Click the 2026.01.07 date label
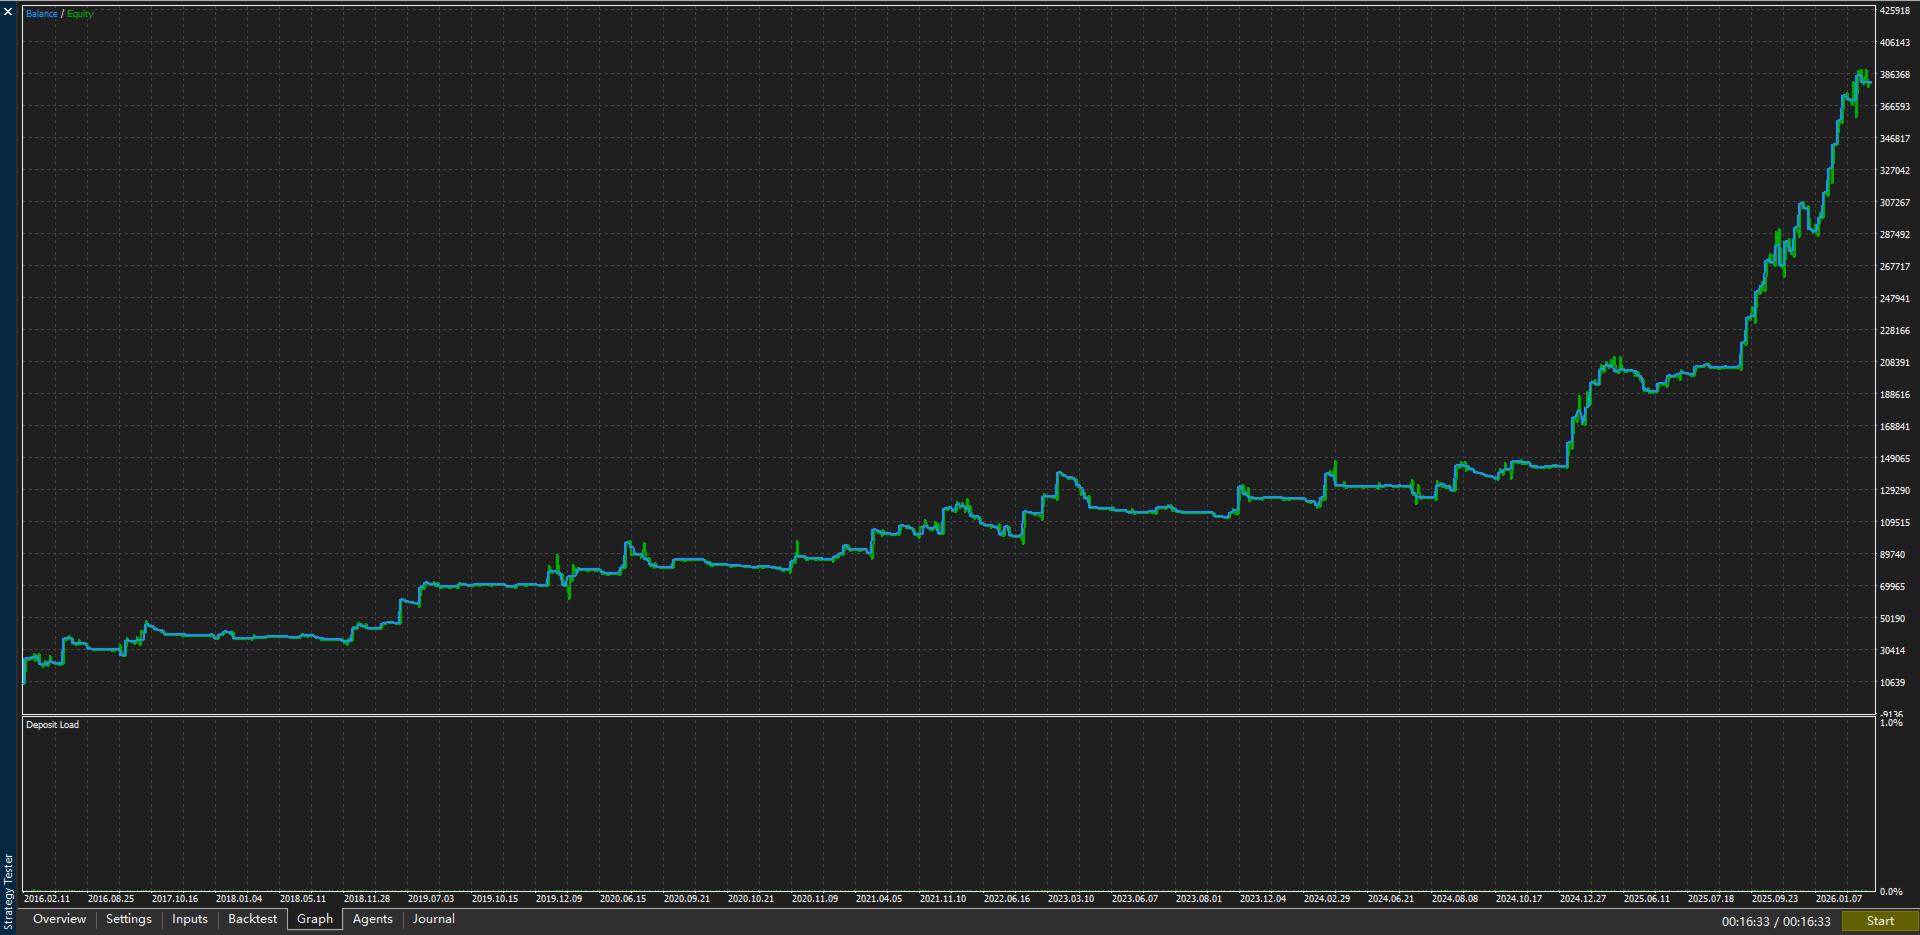This screenshot has width=1920, height=935. click(1839, 899)
